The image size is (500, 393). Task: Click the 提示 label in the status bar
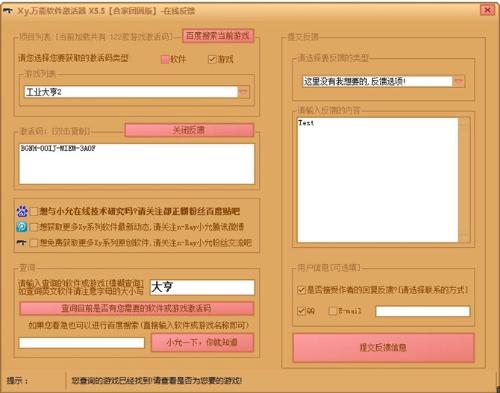[17, 380]
